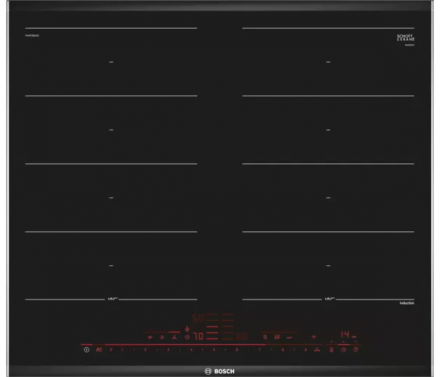
Task: Touch the round symbol left of 7.0
Action: tap(187, 337)
